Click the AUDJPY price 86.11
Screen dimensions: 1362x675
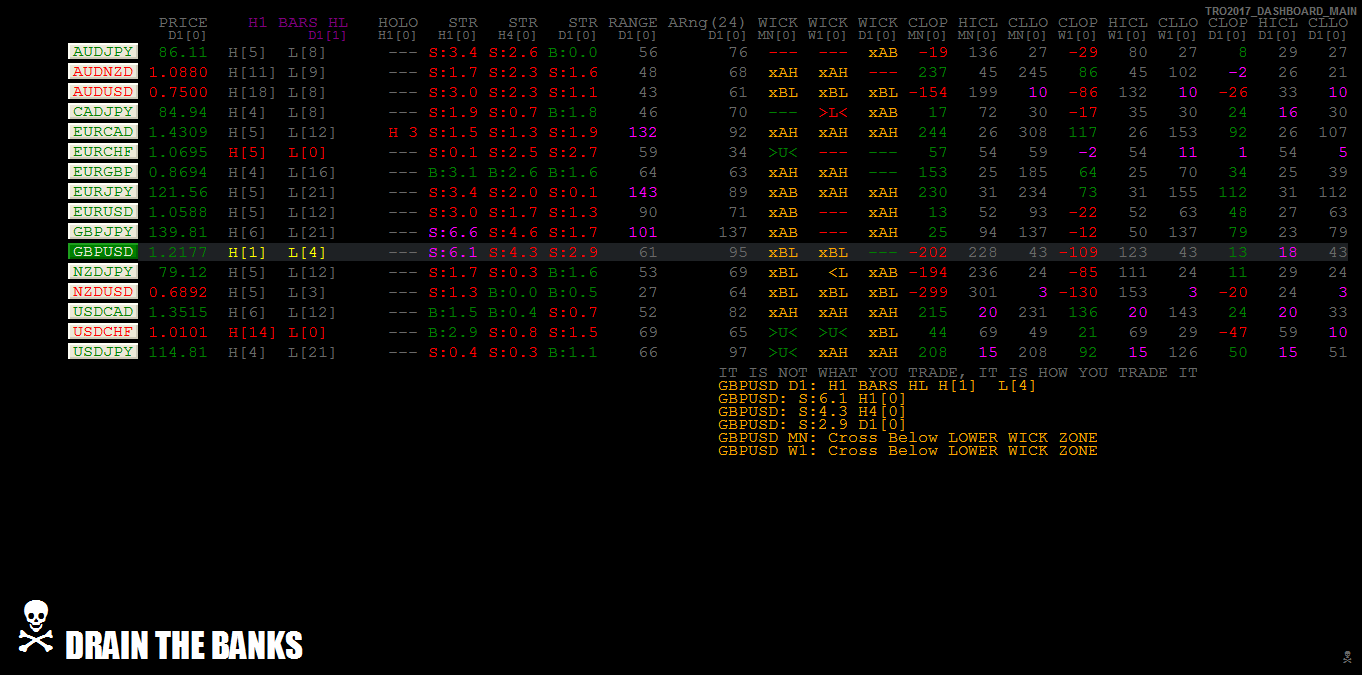pos(183,52)
